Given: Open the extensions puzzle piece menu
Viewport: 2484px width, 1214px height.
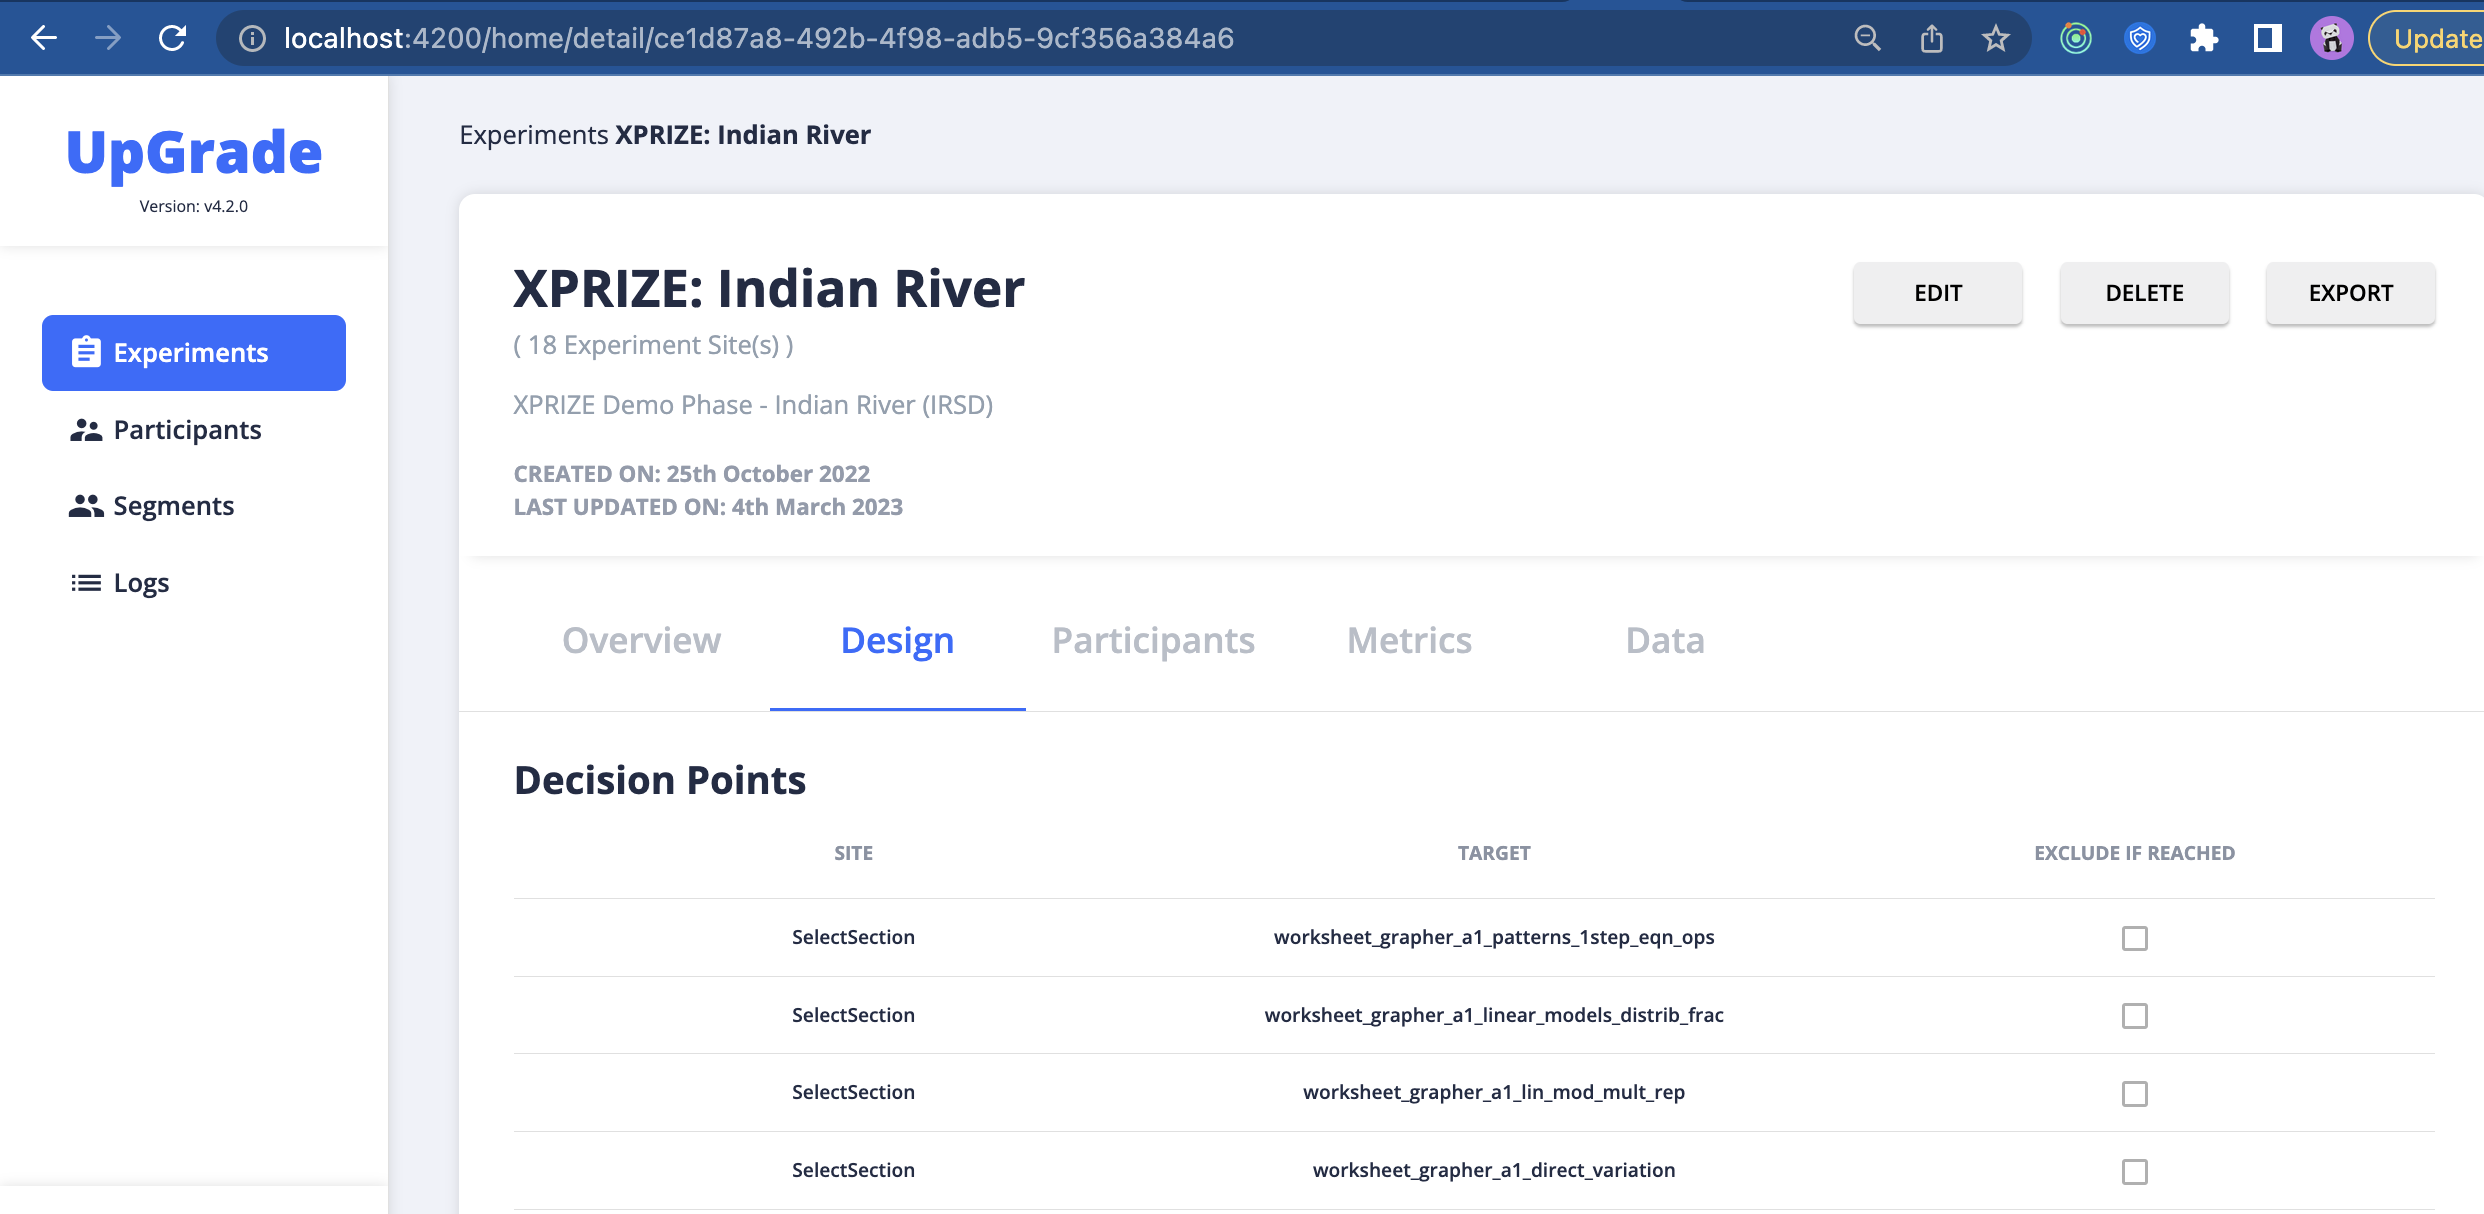Looking at the screenshot, I should pyautogui.click(x=2204, y=38).
